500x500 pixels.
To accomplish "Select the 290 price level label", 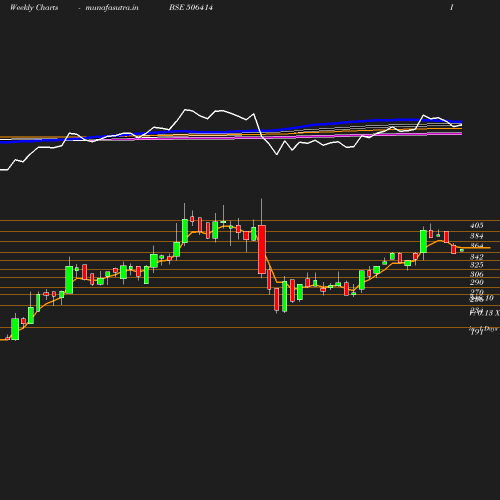I will 477,282.
